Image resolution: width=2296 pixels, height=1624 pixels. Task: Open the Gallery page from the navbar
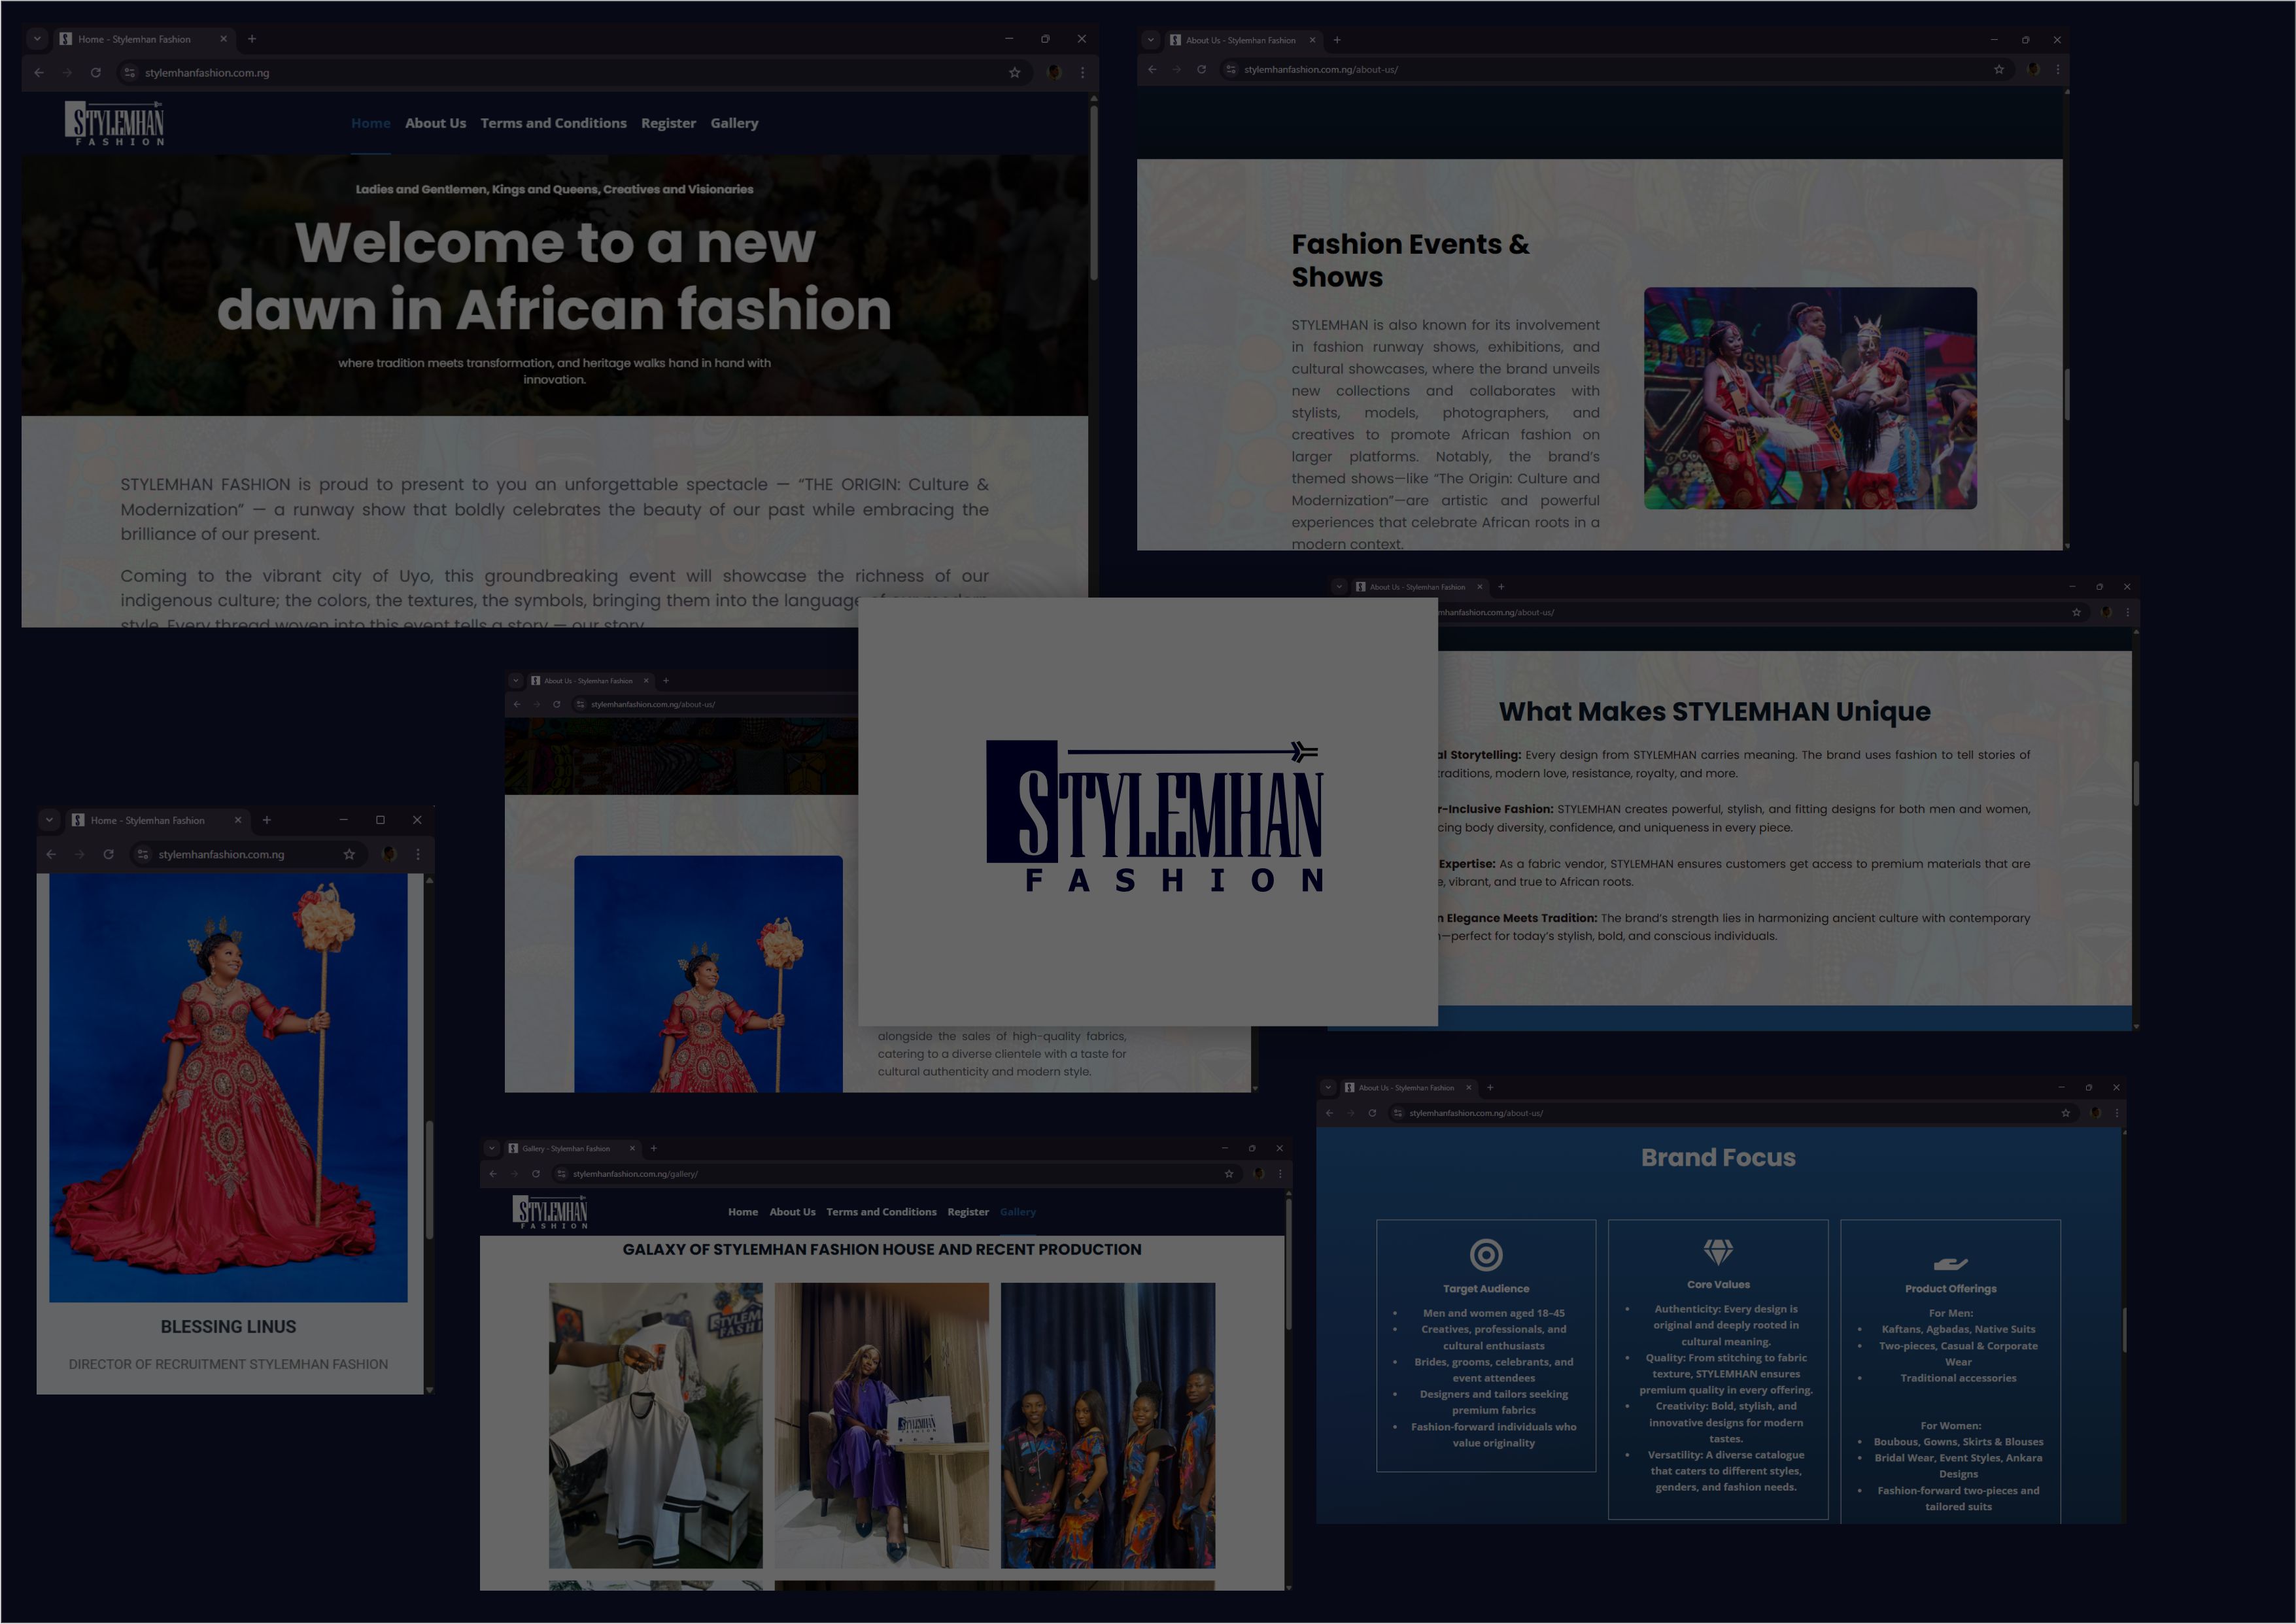734,123
